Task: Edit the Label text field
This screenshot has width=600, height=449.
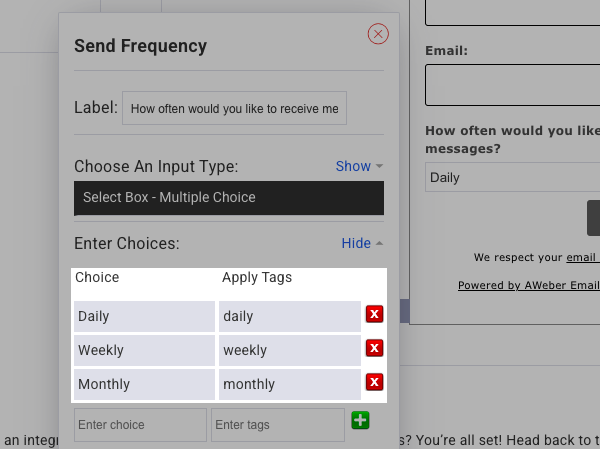Action: (234, 109)
